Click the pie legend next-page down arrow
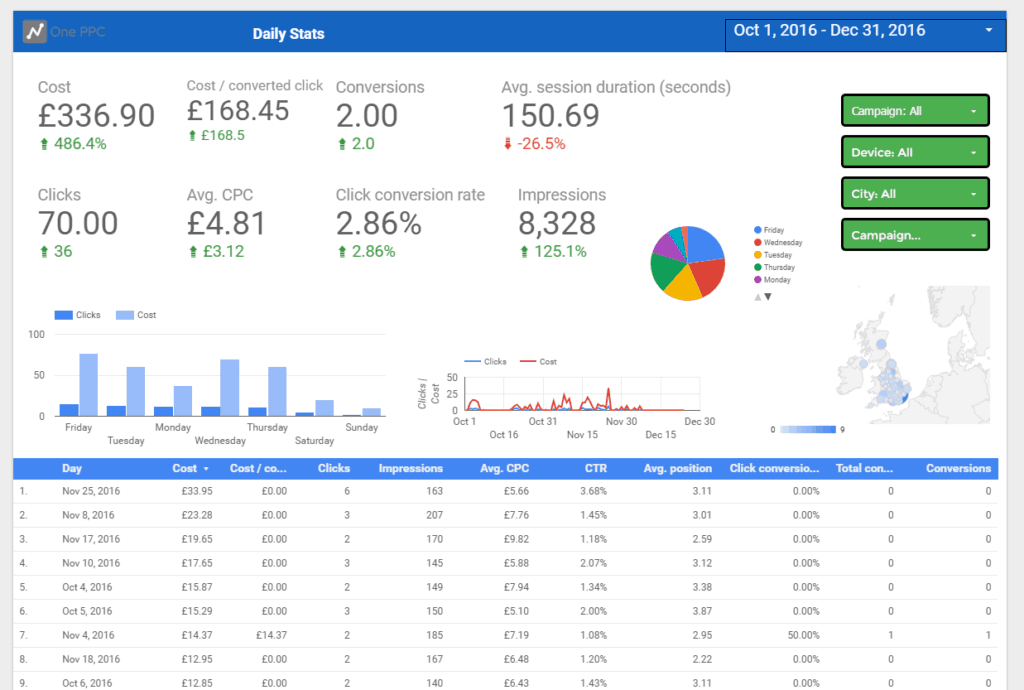This screenshot has height=690, width=1024. click(768, 297)
